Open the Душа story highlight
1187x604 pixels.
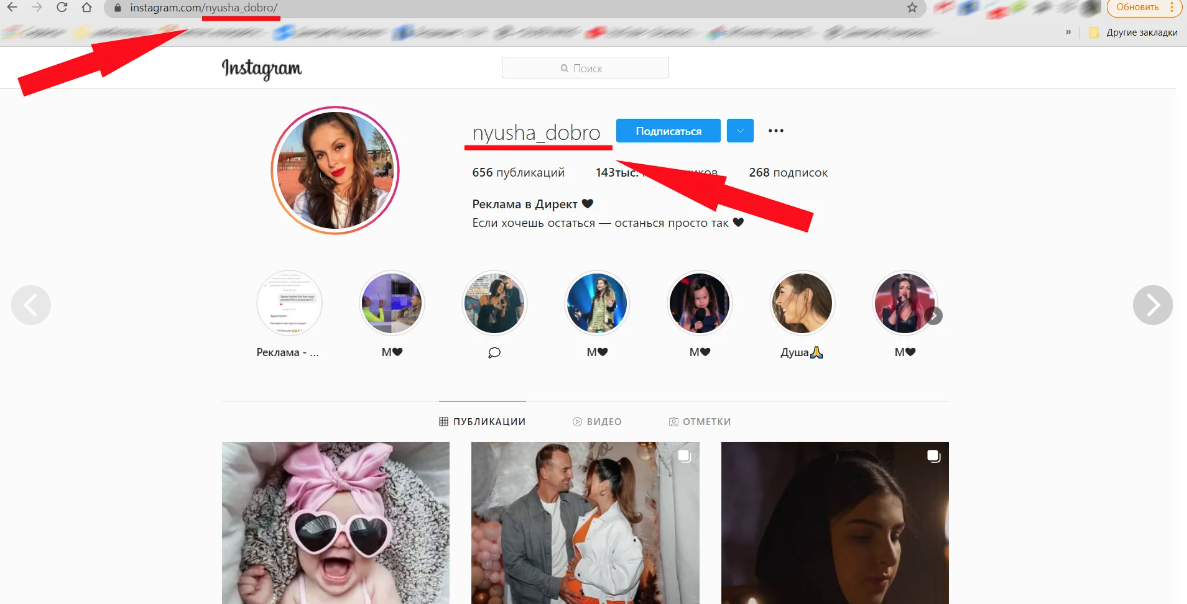tap(802, 304)
